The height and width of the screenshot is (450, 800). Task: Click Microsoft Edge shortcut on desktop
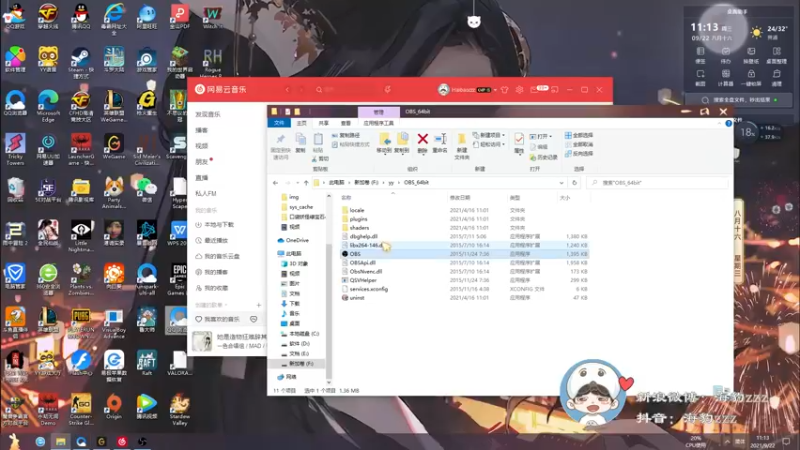point(48,107)
